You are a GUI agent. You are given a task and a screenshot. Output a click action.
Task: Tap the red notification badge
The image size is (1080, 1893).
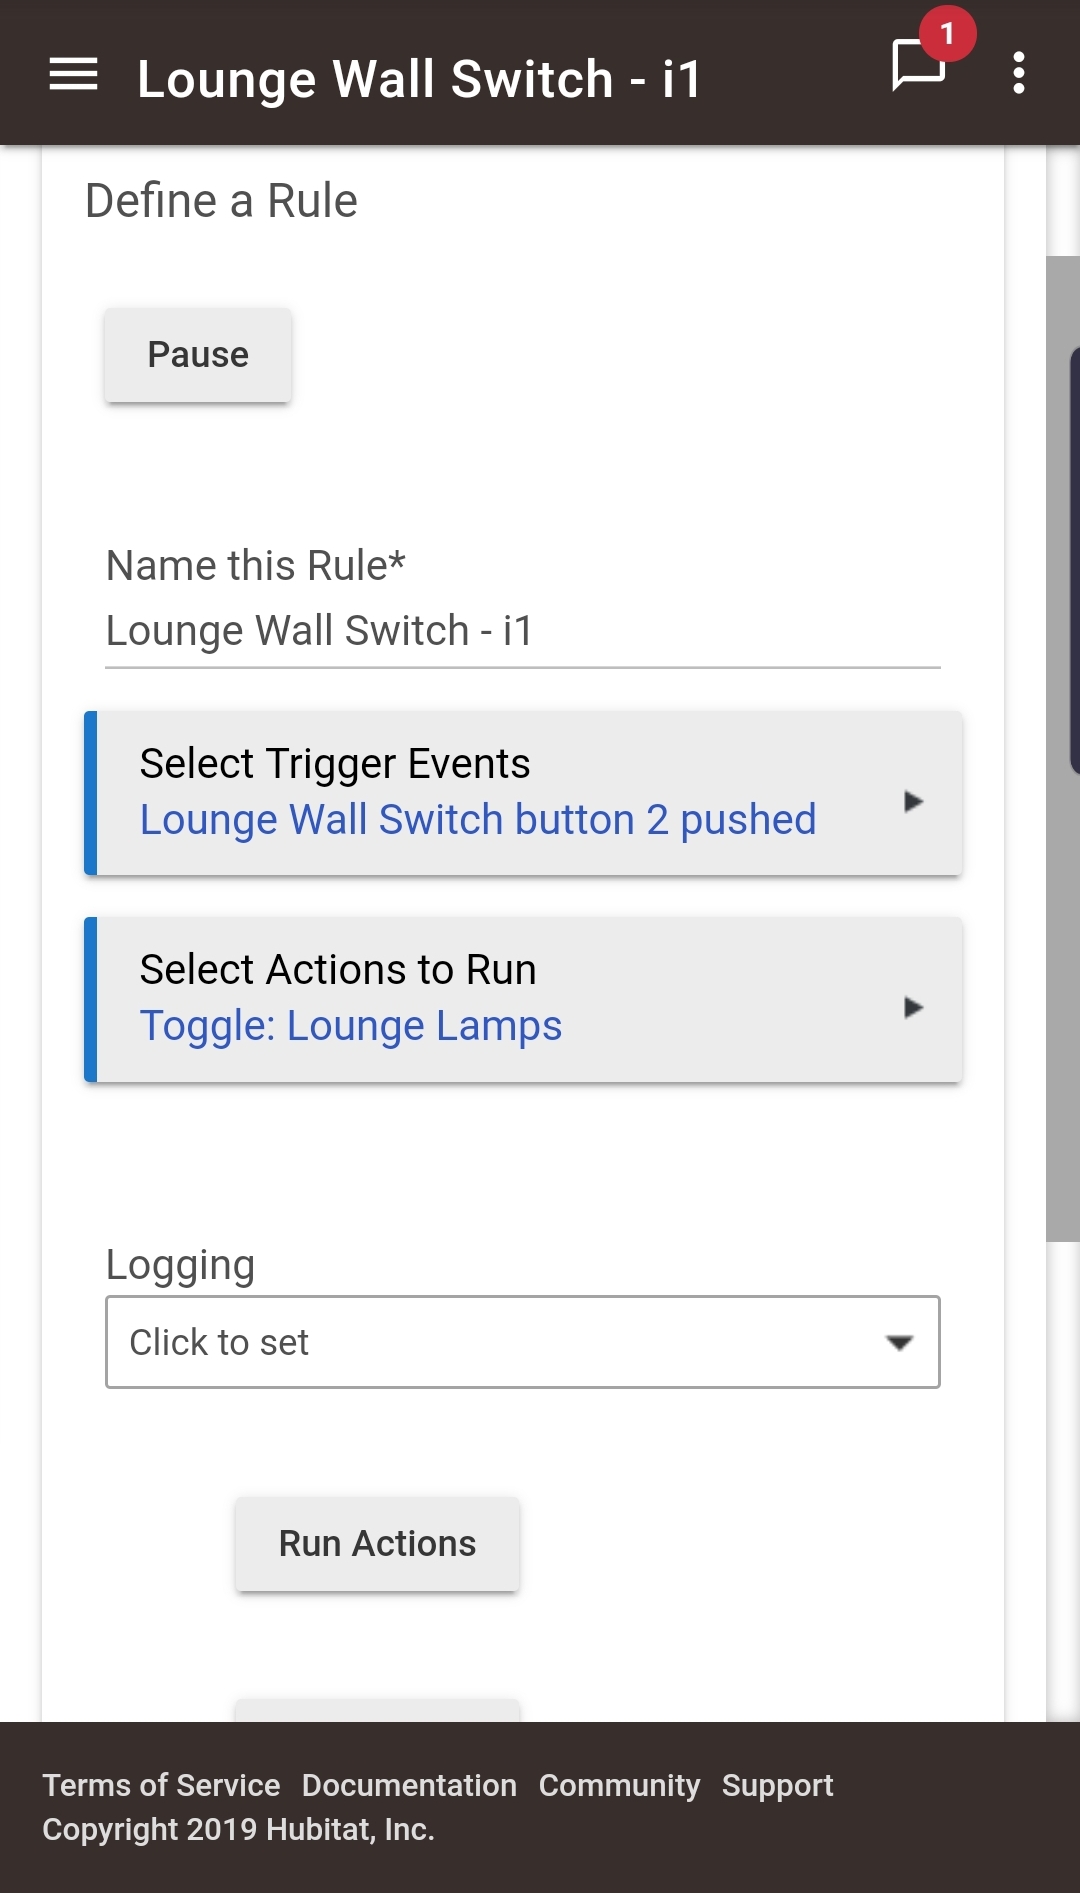[x=947, y=34]
